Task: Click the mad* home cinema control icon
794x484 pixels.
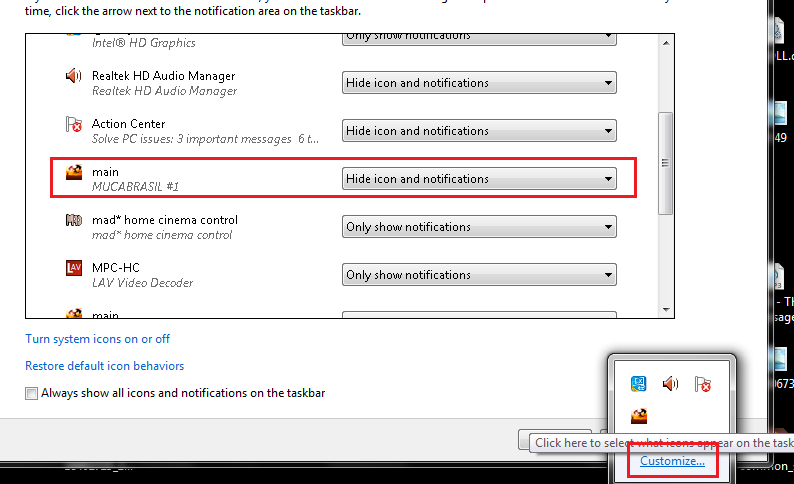Action: 73,220
